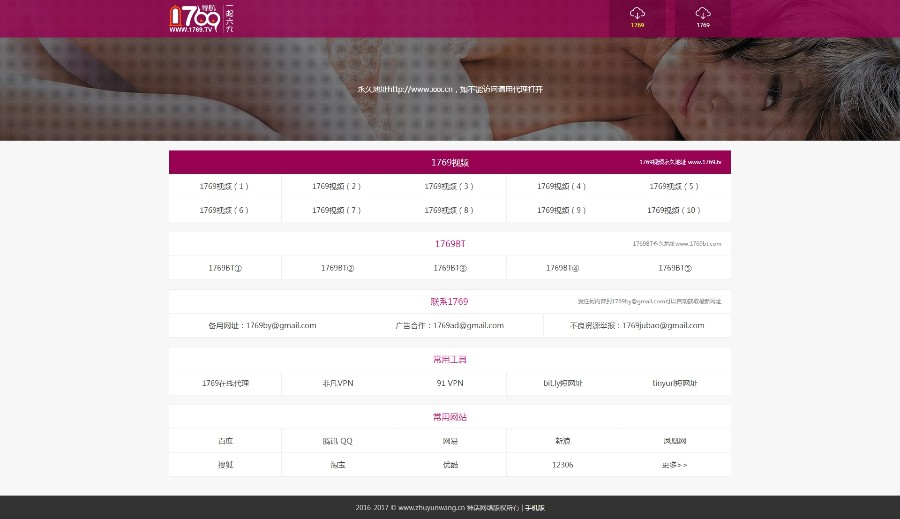Click the 1769 site logo in the header

tap(201, 18)
